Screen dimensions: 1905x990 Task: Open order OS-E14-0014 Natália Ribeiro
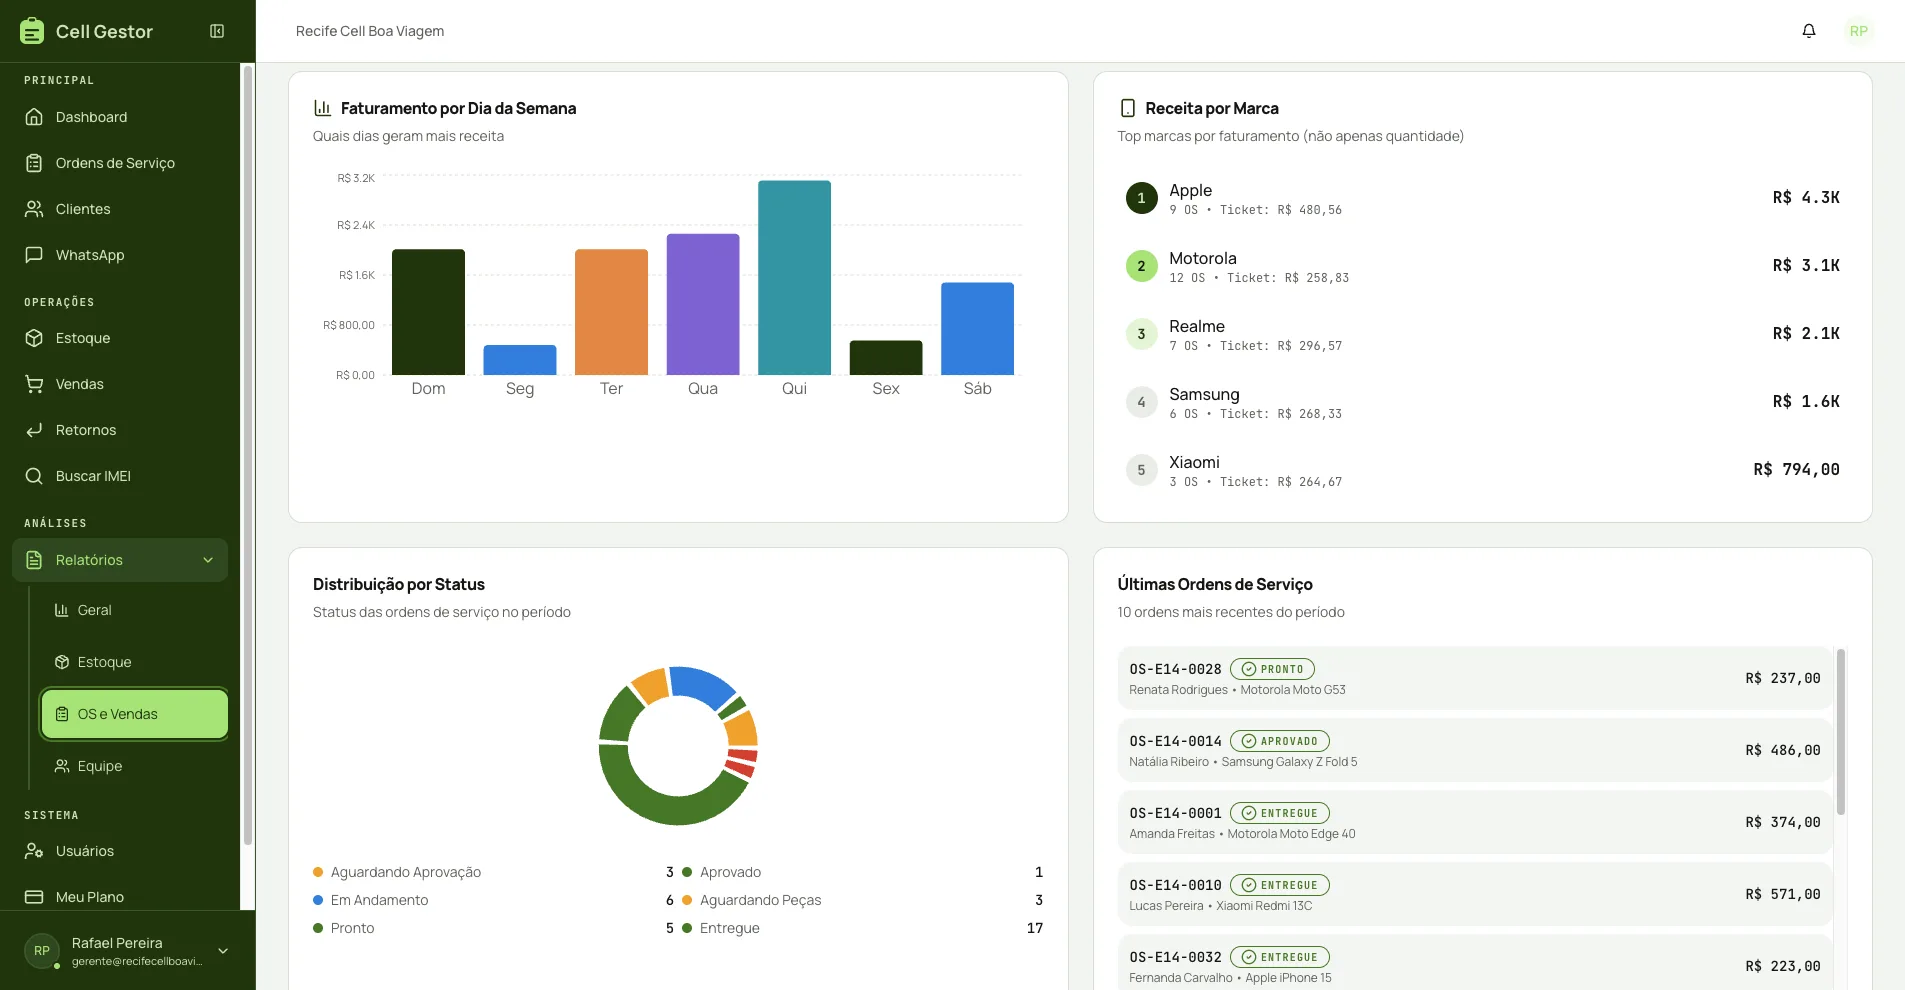coord(1475,750)
